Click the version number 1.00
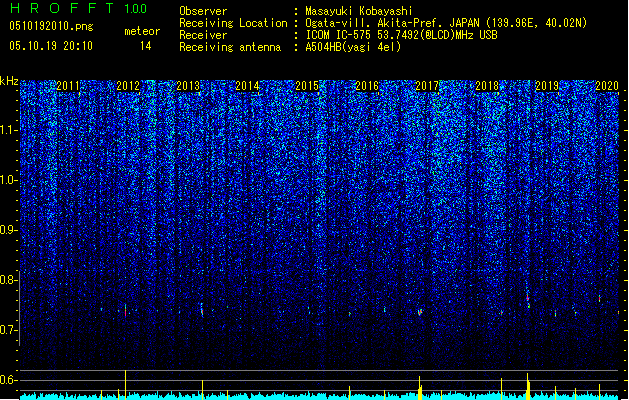The height and width of the screenshot is (400, 629). [x=136, y=8]
